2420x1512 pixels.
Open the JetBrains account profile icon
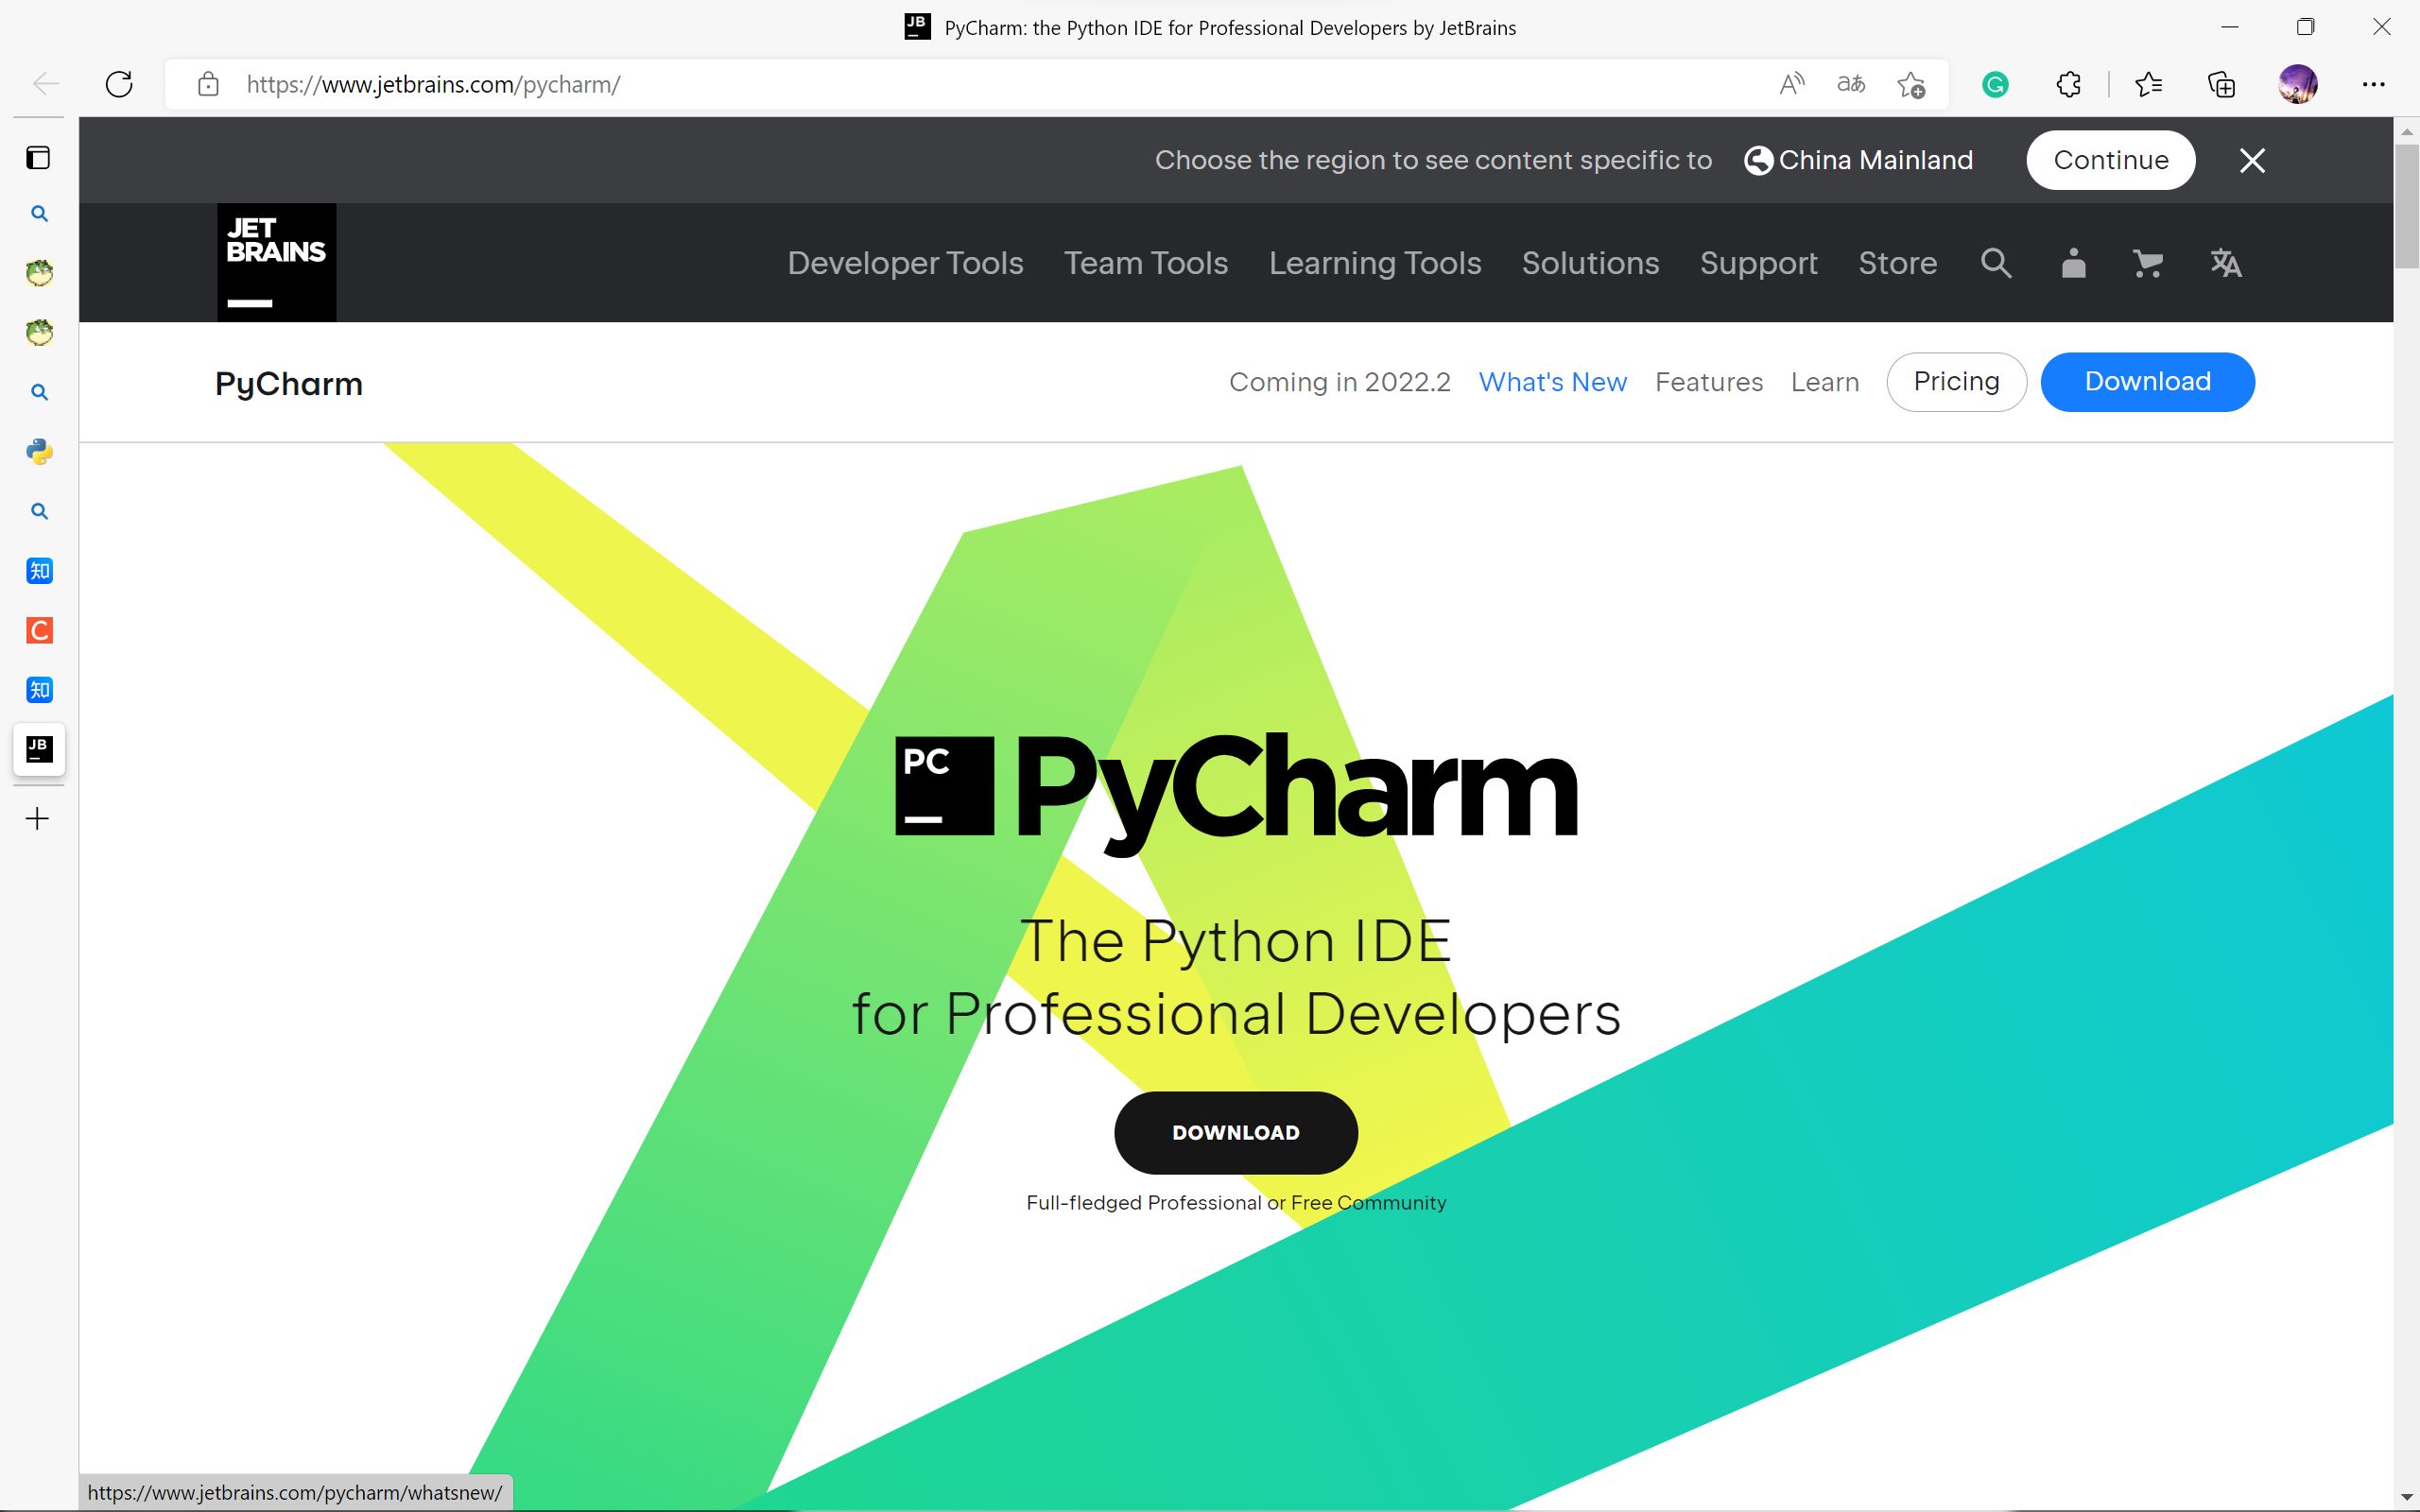2073,263
